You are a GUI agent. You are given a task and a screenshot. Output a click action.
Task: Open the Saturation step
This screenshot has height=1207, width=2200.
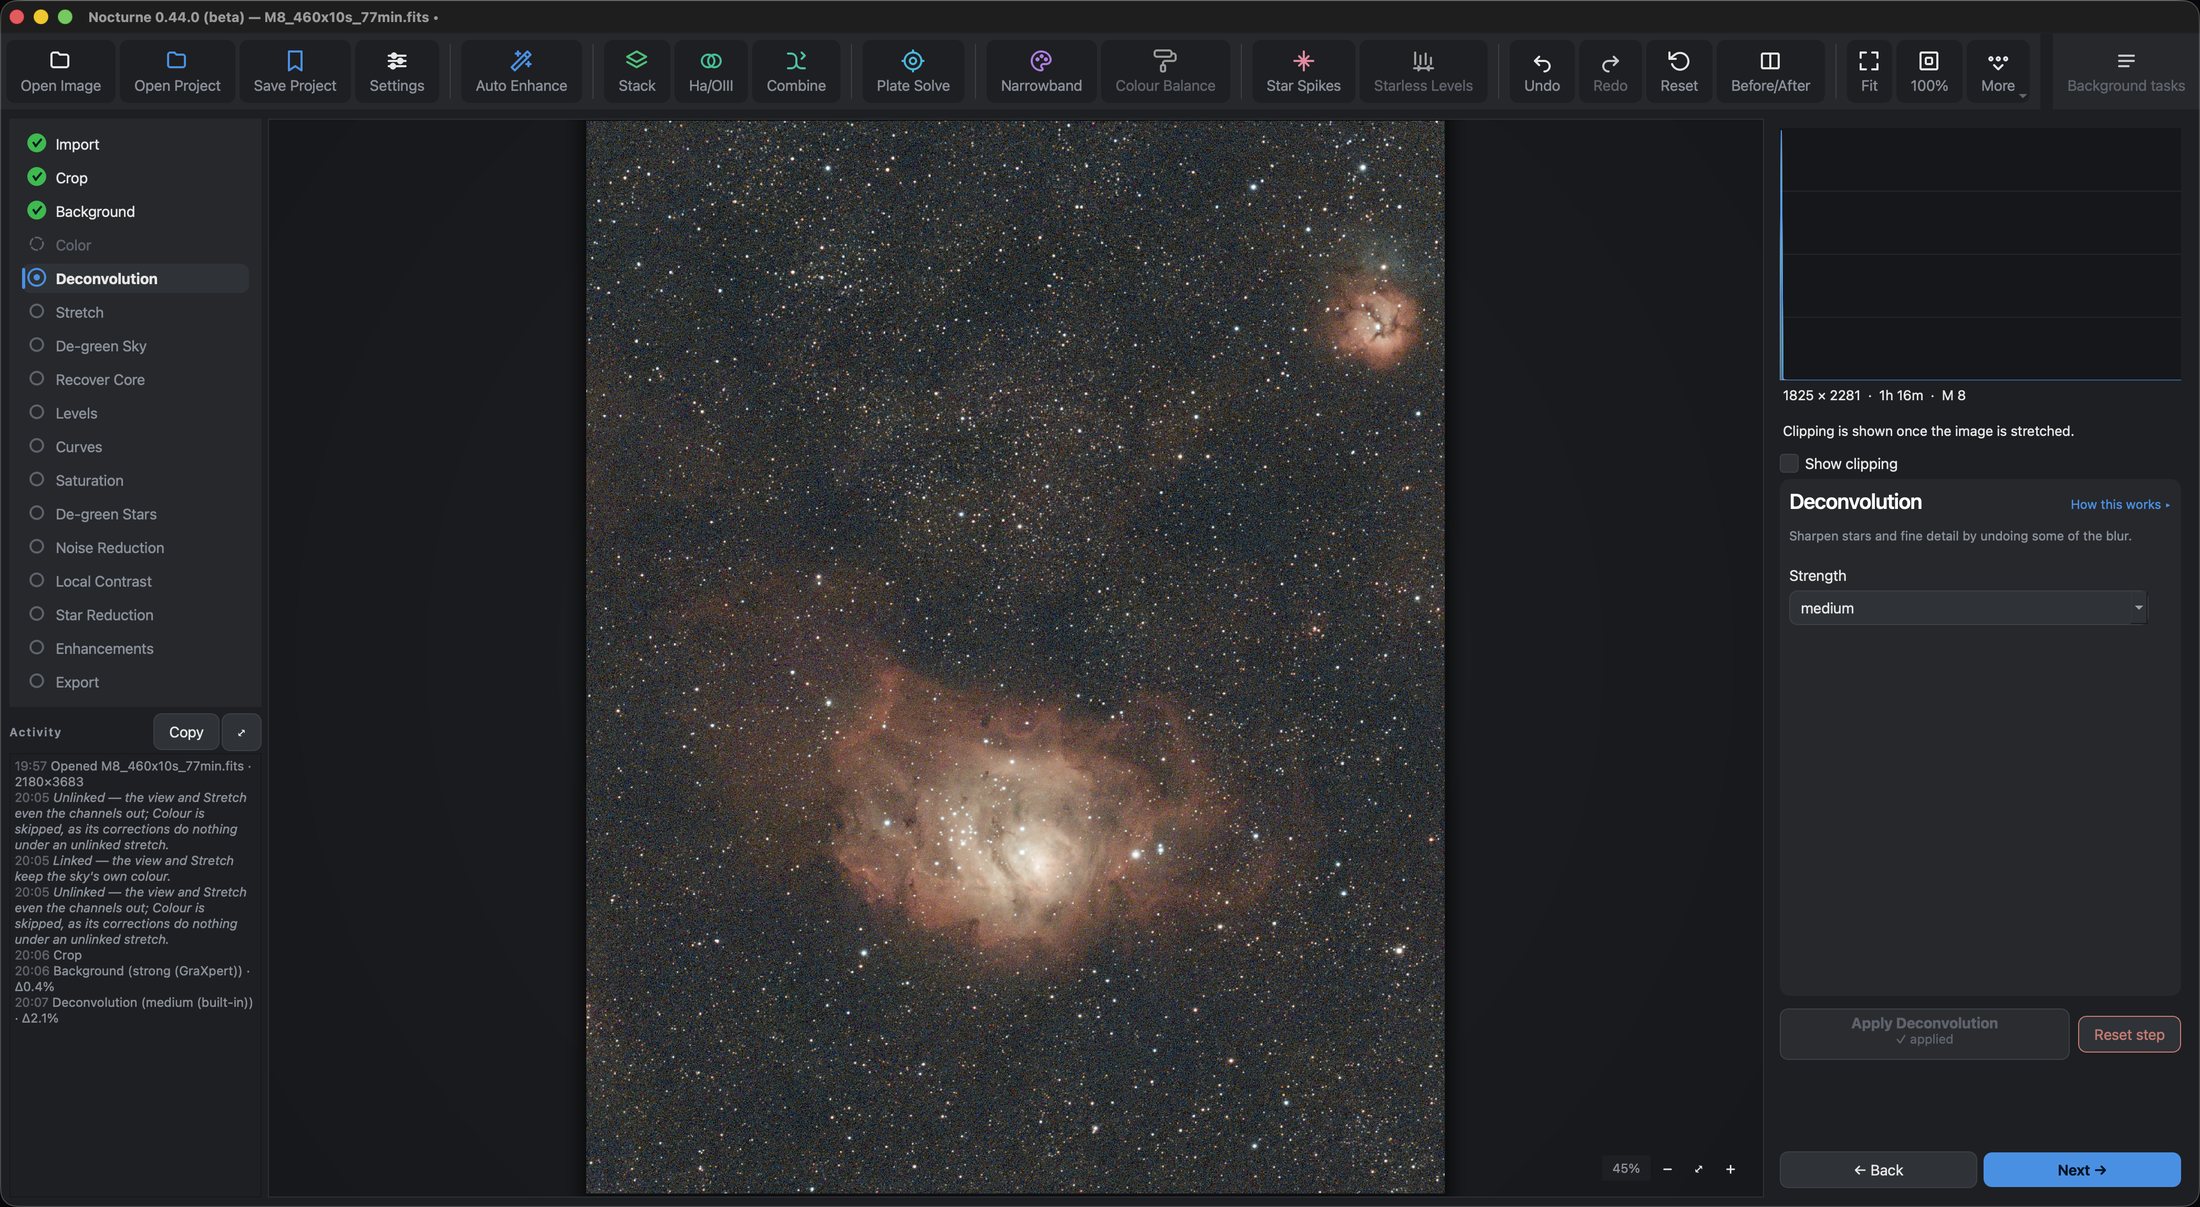click(134, 480)
